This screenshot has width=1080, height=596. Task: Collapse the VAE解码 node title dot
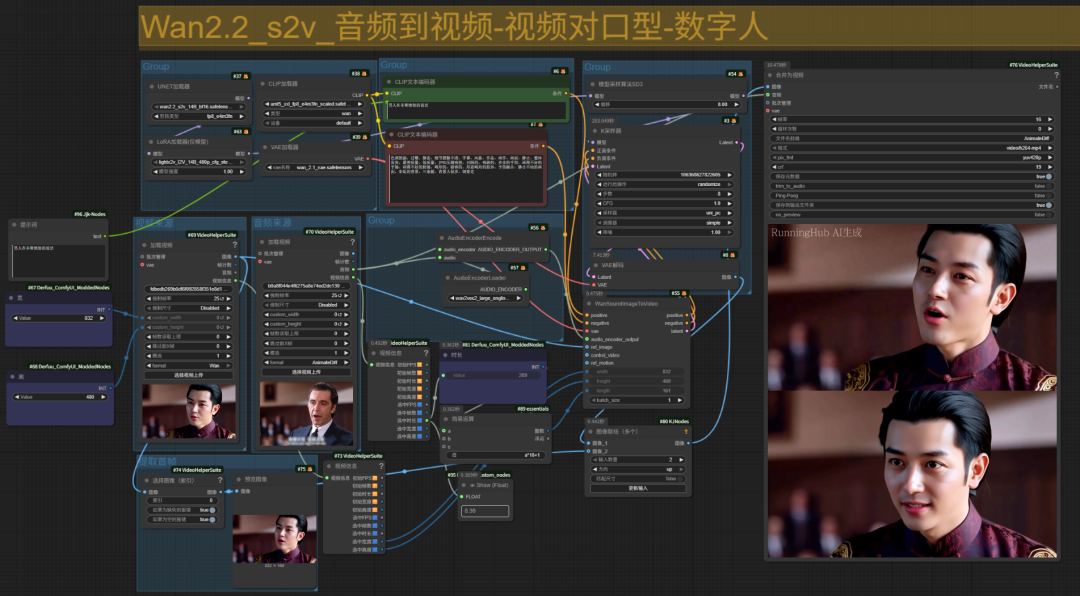[x=596, y=265]
